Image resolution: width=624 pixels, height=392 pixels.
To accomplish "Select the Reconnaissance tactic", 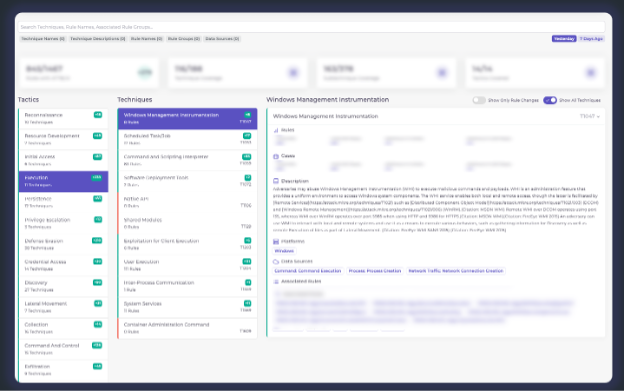I will (63, 119).
